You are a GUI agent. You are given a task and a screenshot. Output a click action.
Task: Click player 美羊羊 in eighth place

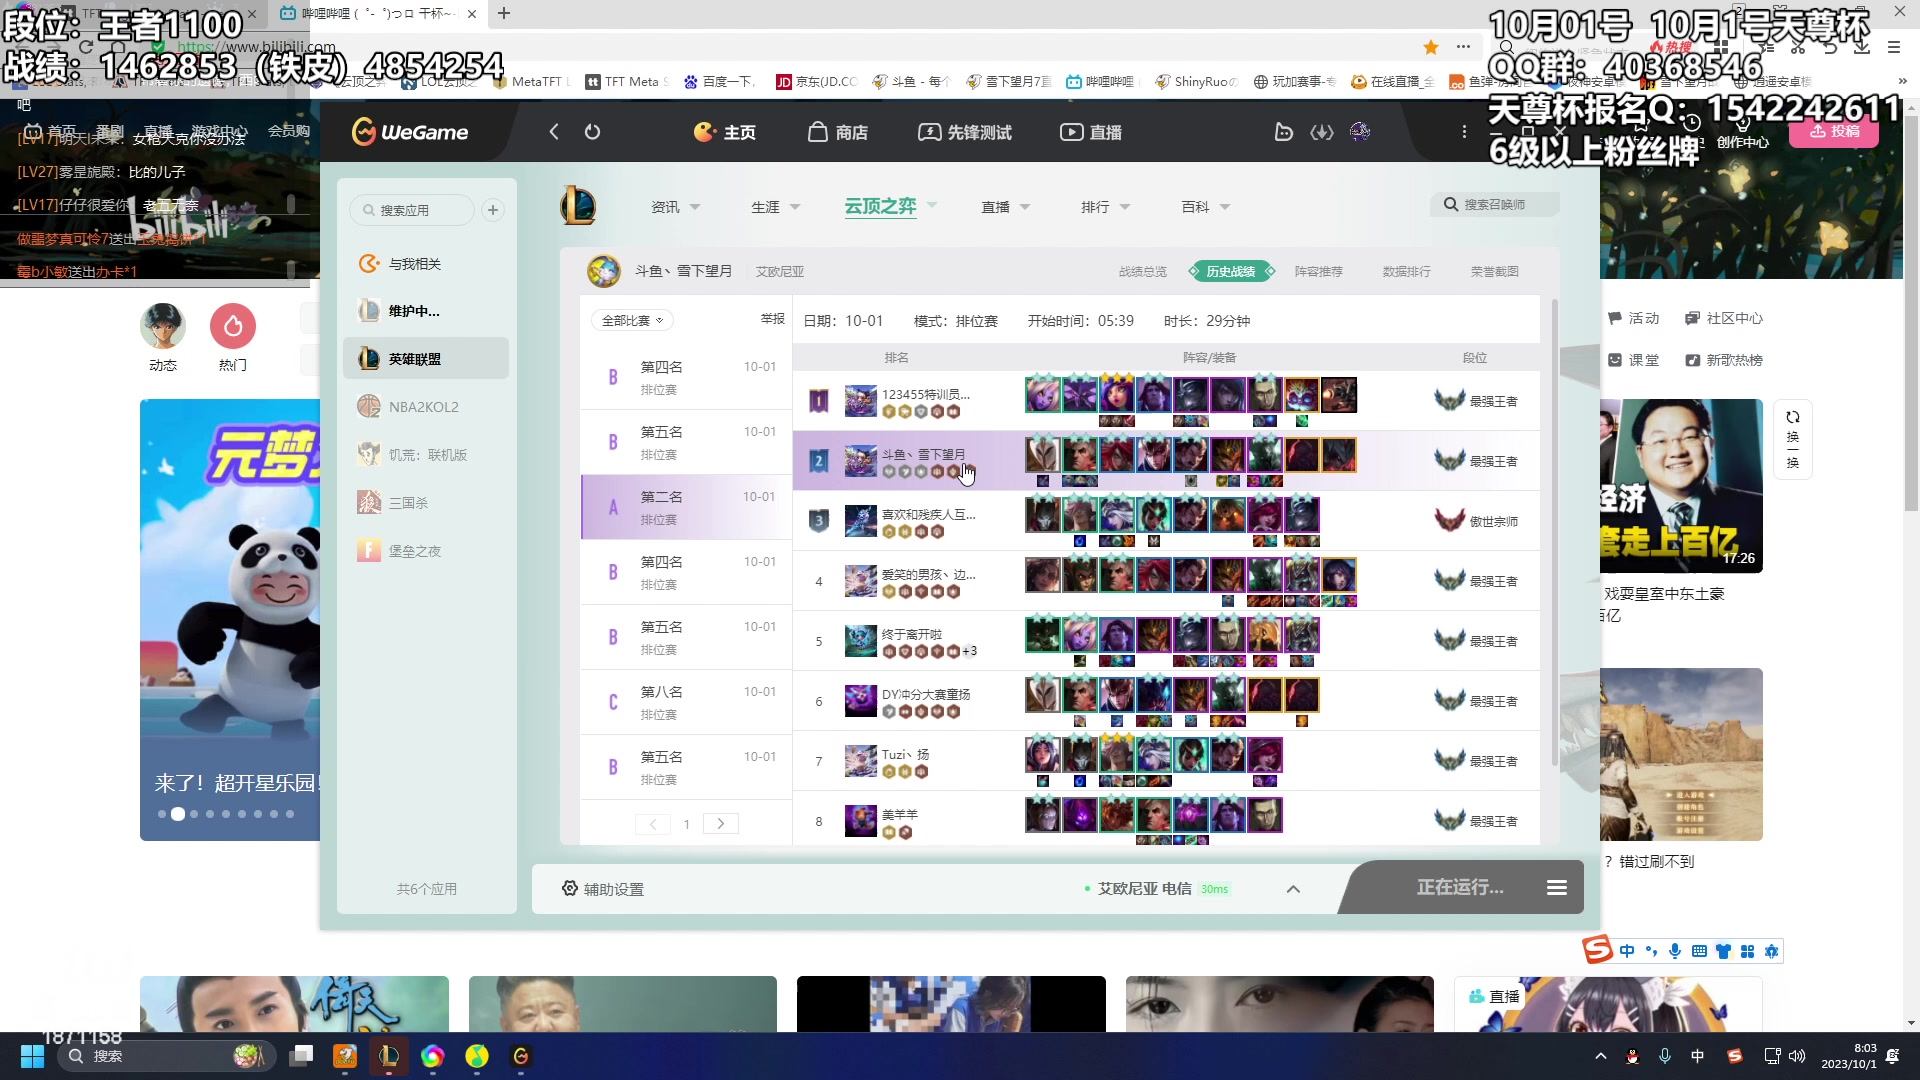tap(900, 814)
